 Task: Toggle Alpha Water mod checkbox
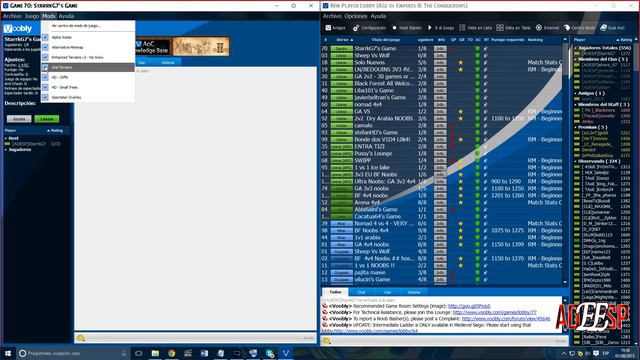point(45,37)
